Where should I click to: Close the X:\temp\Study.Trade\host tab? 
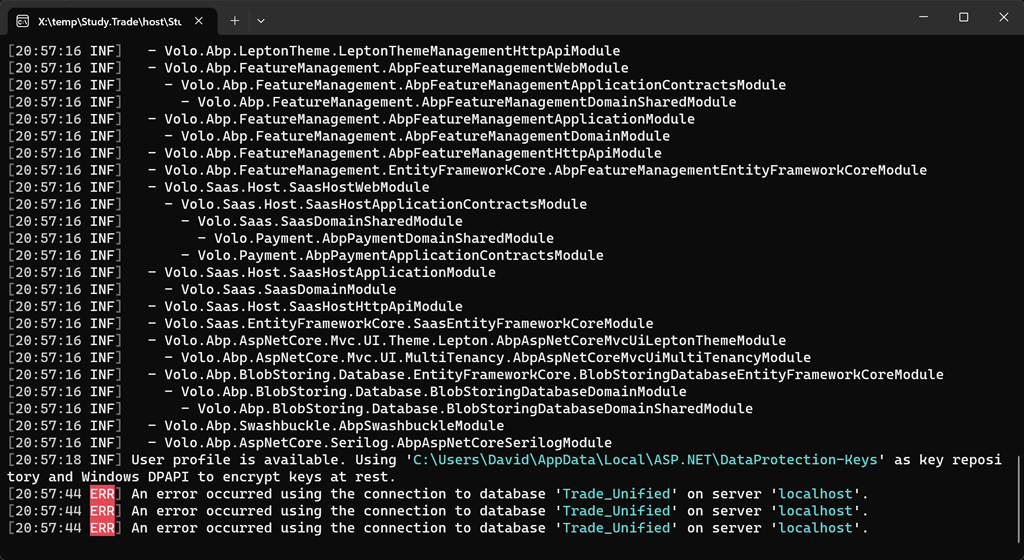click(199, 21)
